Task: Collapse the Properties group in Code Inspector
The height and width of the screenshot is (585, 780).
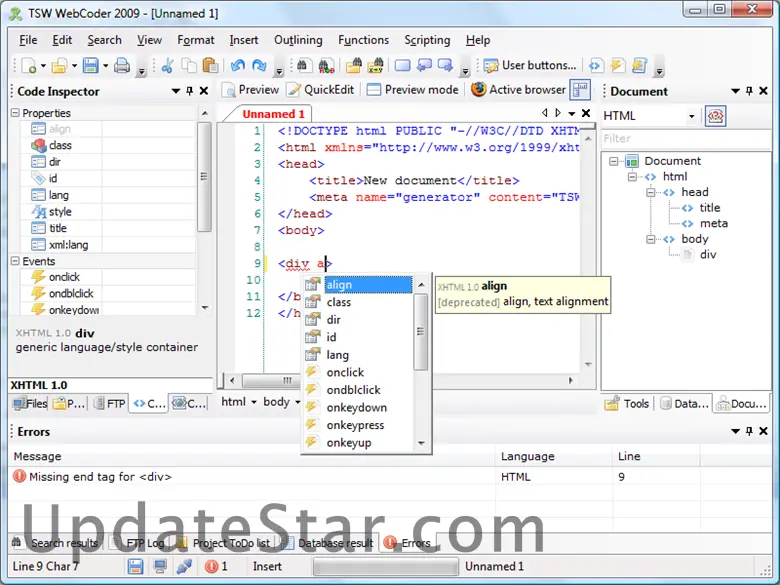Action: coord(15,113)
